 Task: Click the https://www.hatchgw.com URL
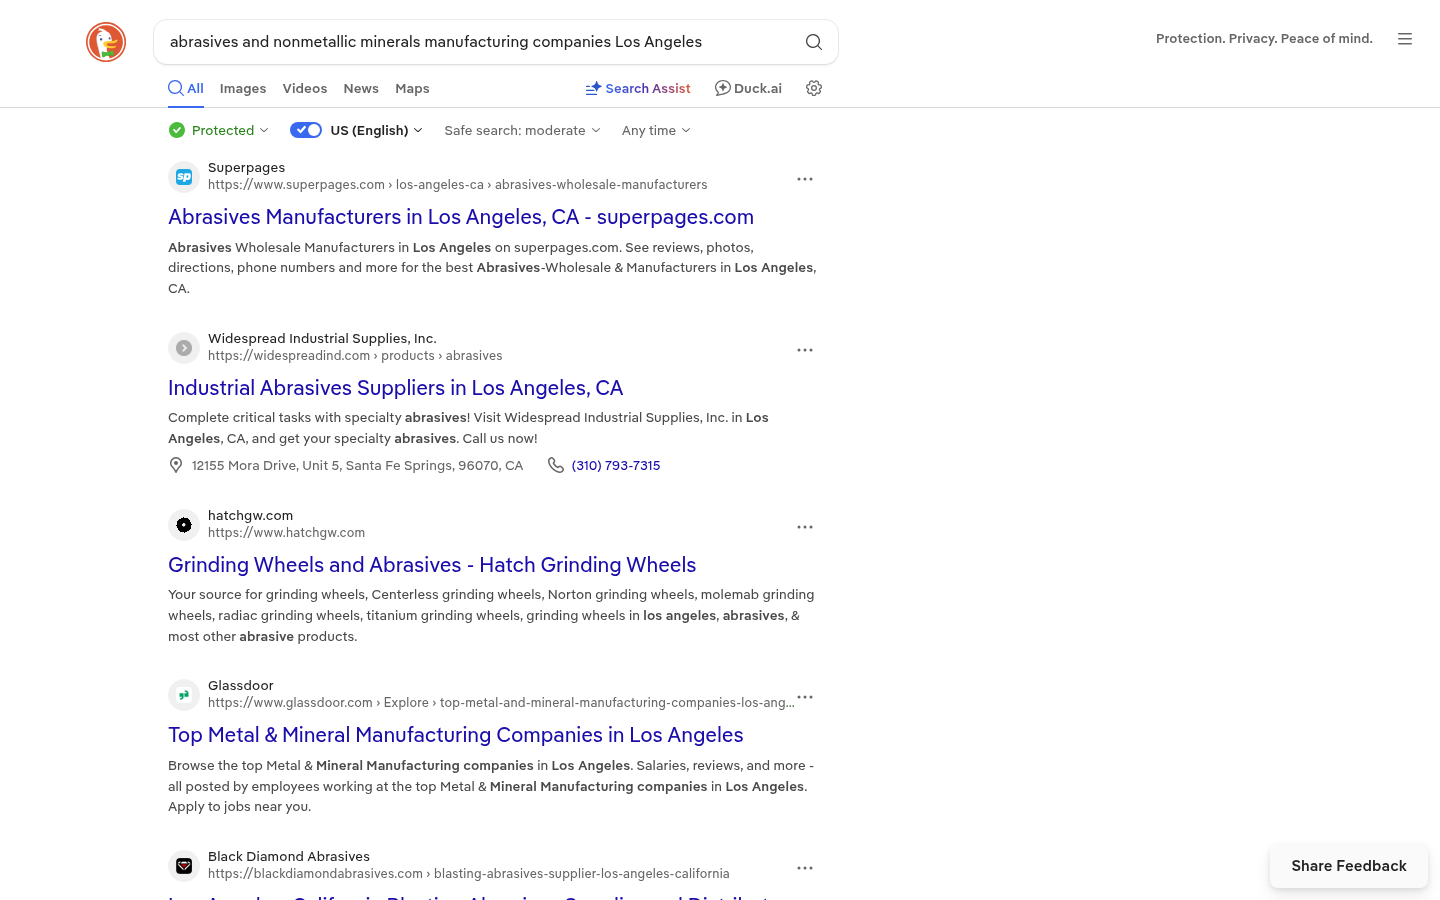287,533
